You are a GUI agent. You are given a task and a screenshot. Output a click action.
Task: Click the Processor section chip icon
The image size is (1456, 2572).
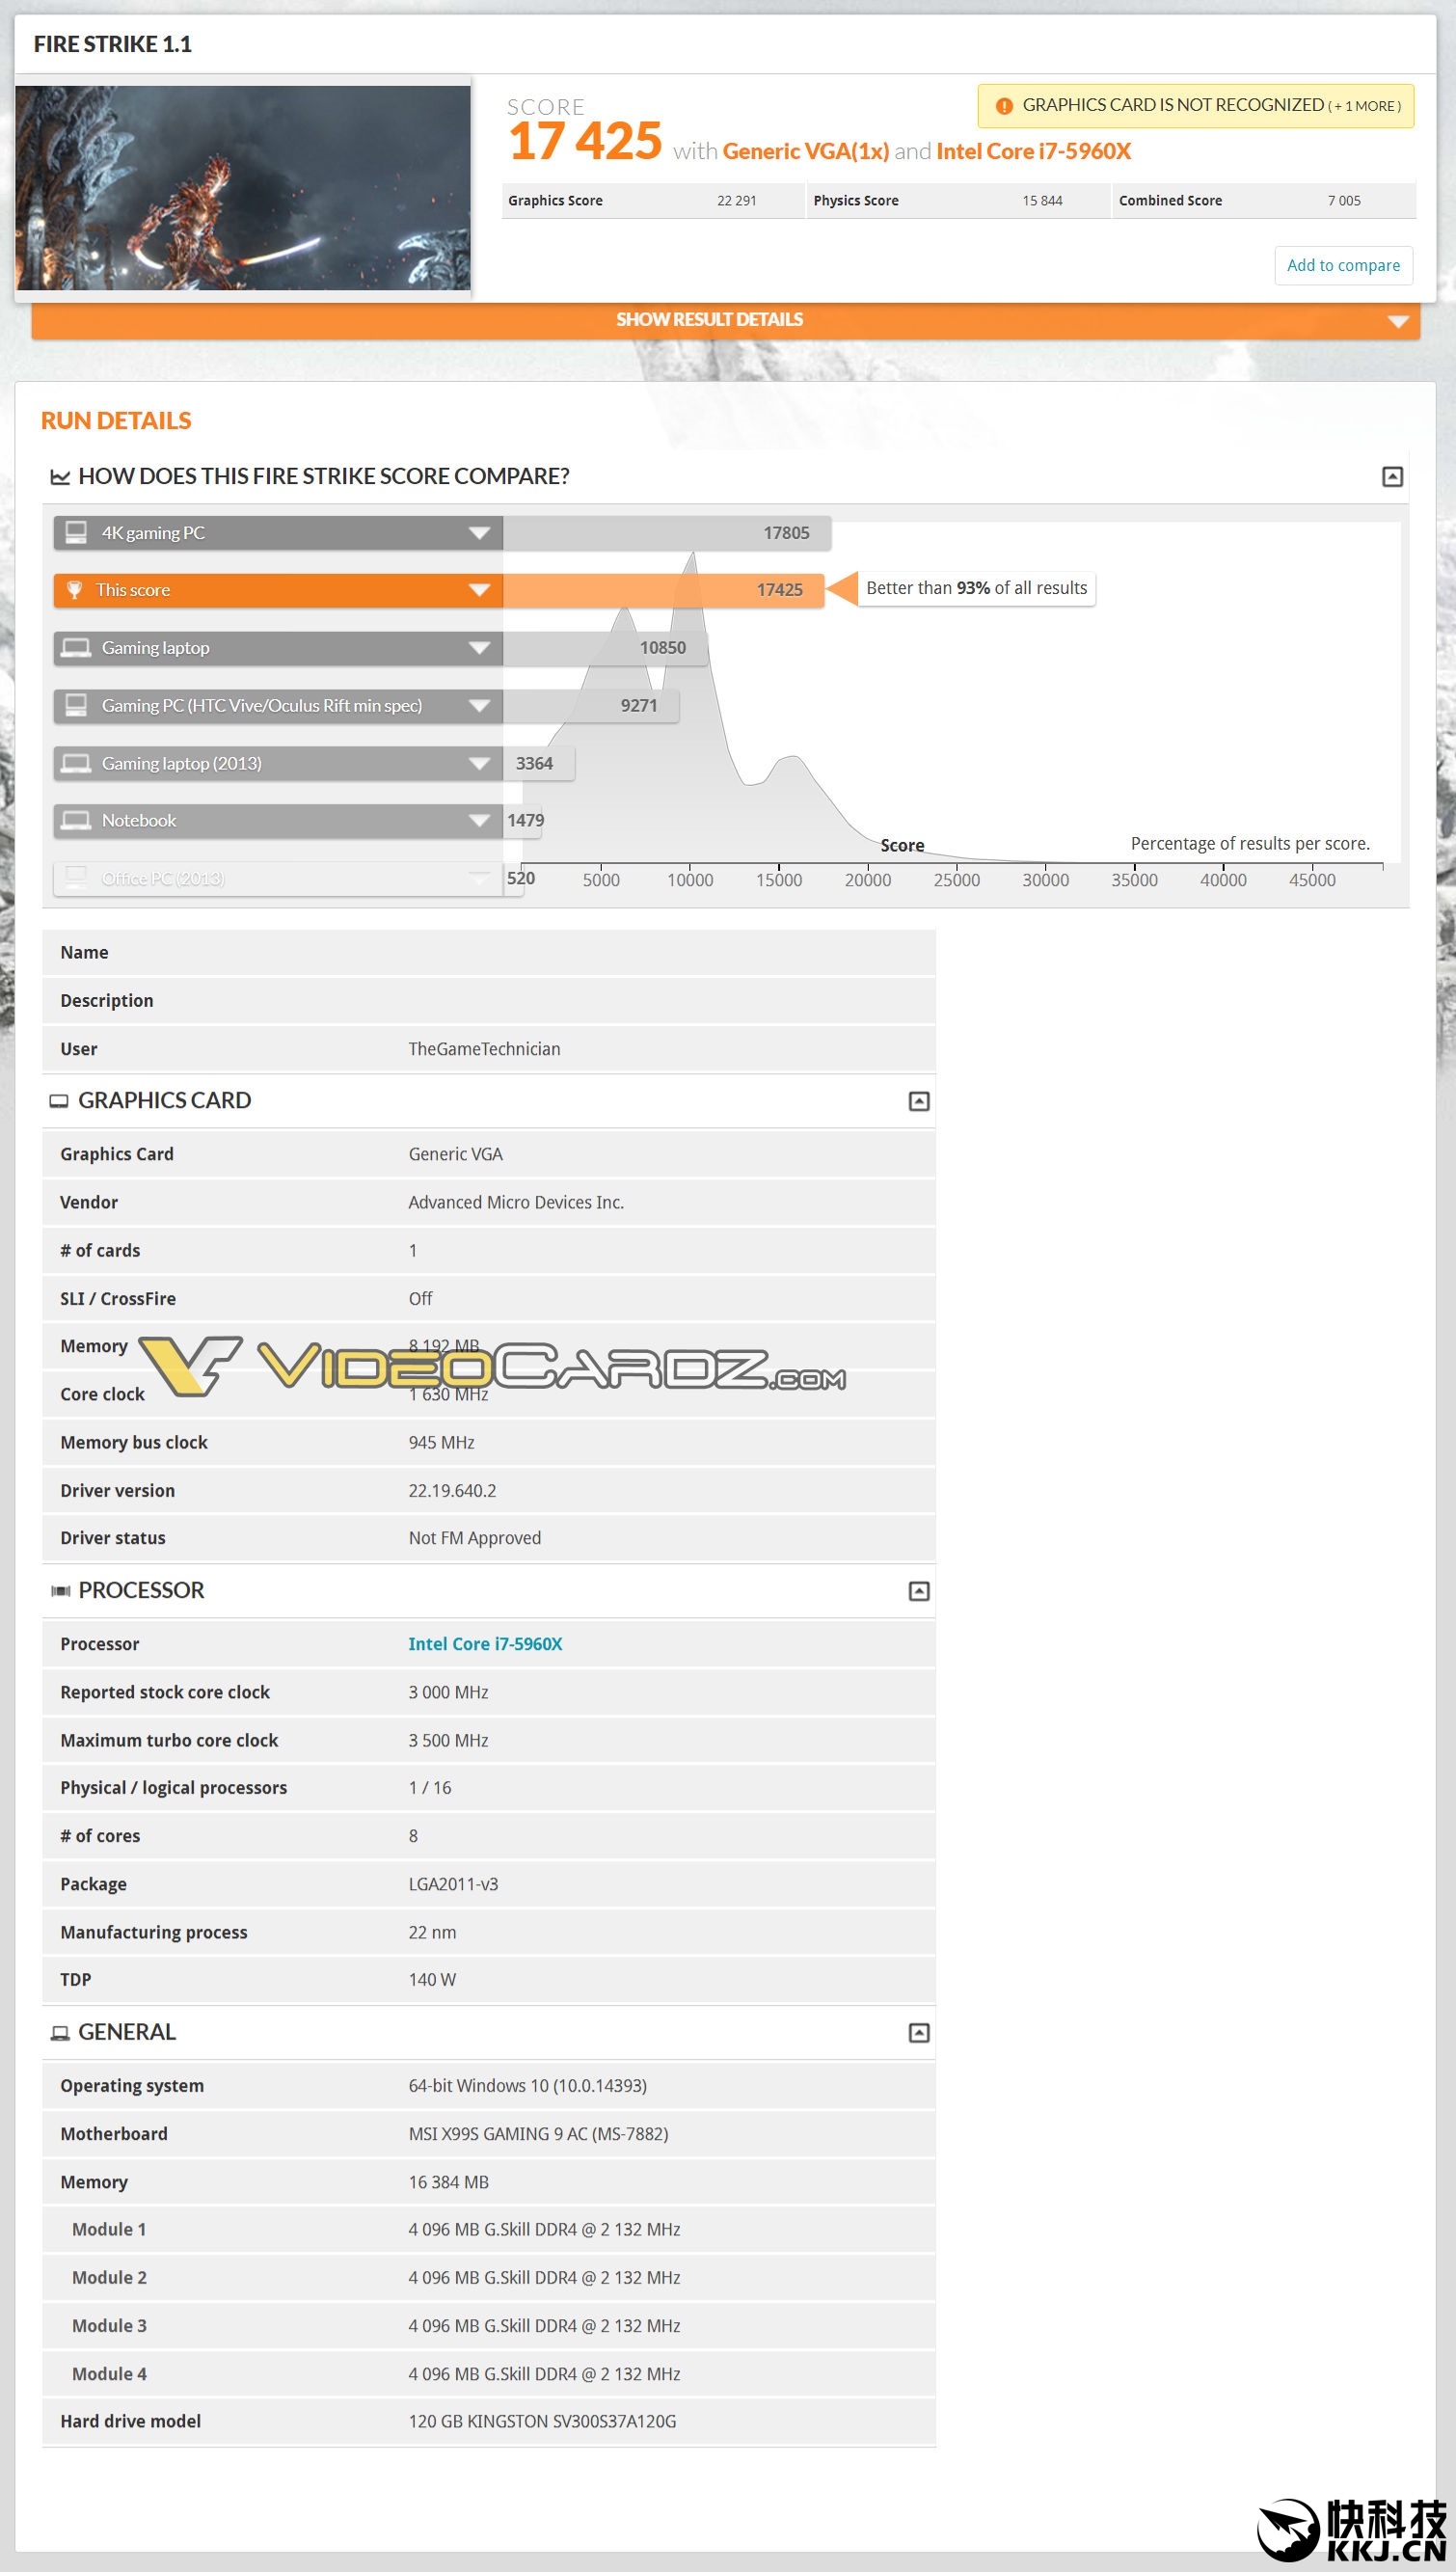click(x=60, y=1591)
